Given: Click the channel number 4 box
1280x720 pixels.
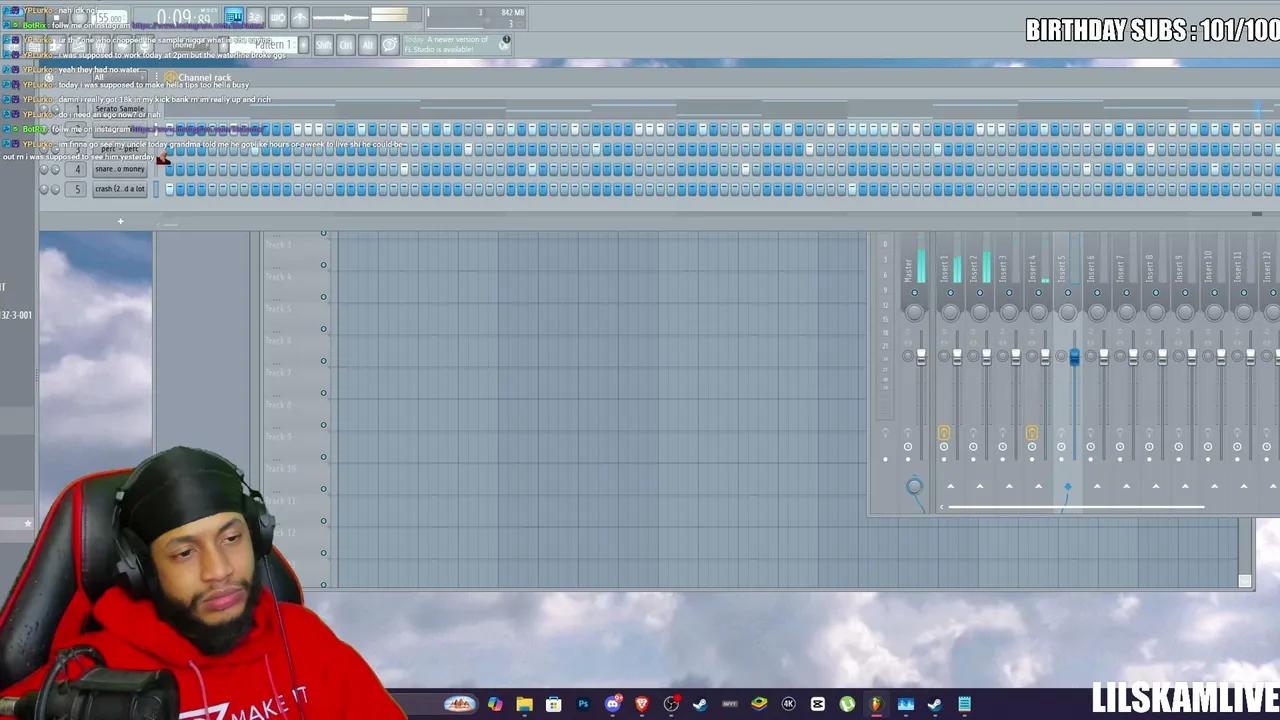Looking at the screenshot, I should 77,169.
